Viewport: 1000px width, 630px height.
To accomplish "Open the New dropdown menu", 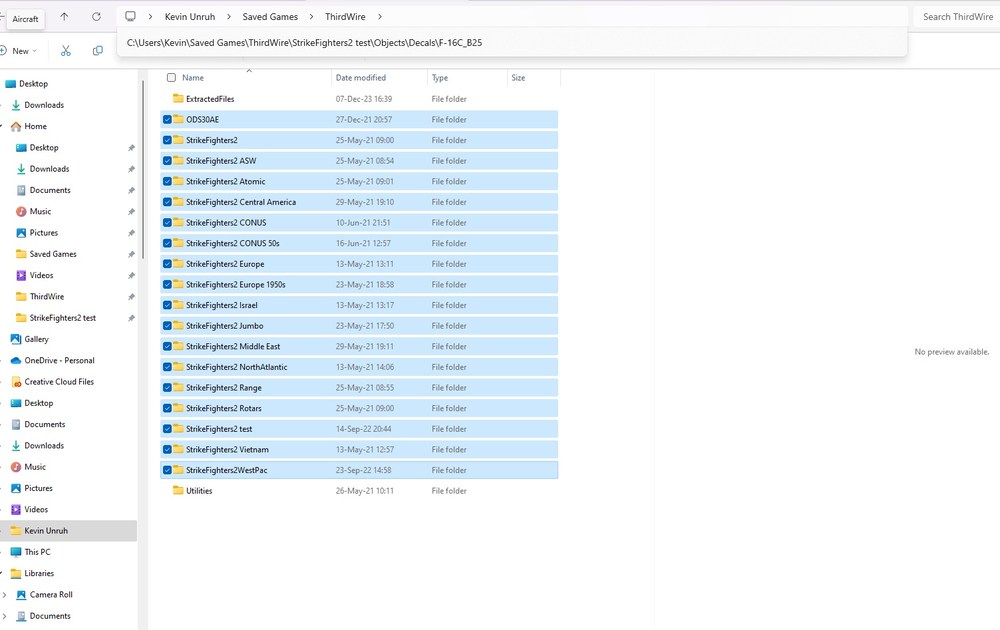I will point(19,51).
